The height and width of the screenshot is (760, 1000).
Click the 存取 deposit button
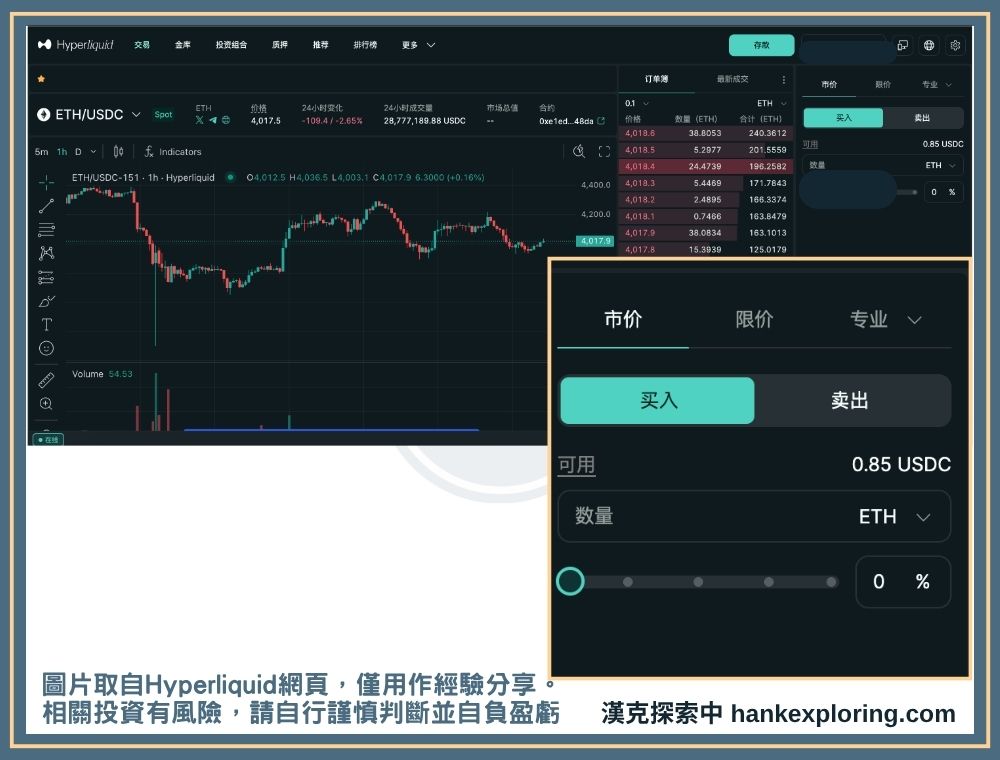tap(761, 45)
